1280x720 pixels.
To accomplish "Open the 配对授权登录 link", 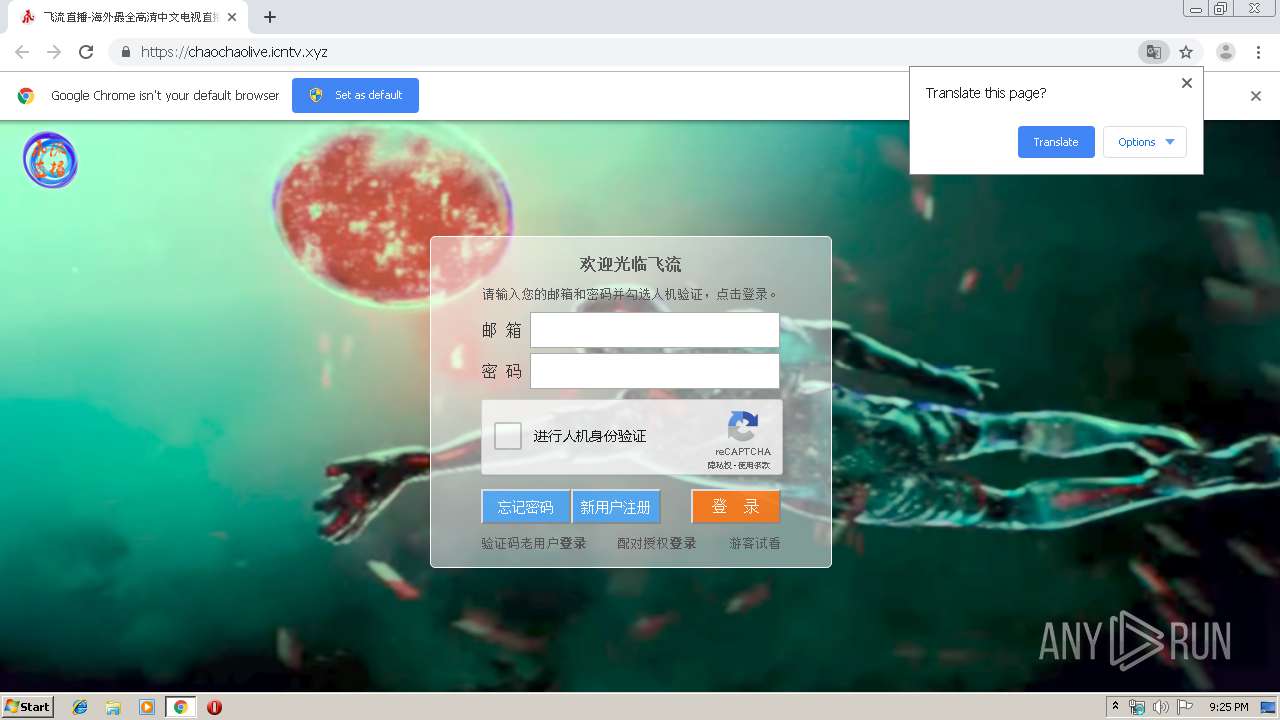I will point(656,543).
